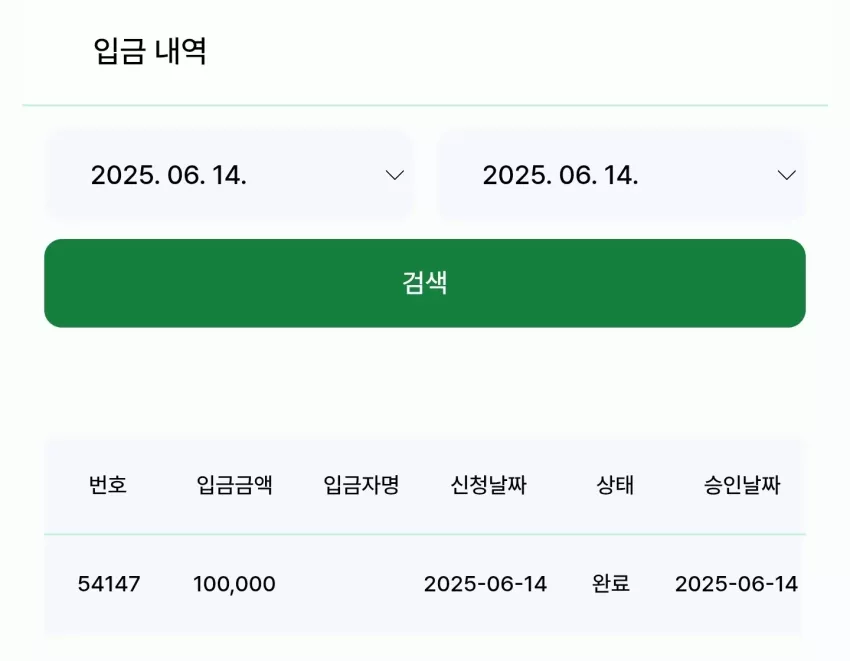850x661 pixels.
Task: Open the start date 2025. 06. 14. selector
Action: (x=229, y=175)
